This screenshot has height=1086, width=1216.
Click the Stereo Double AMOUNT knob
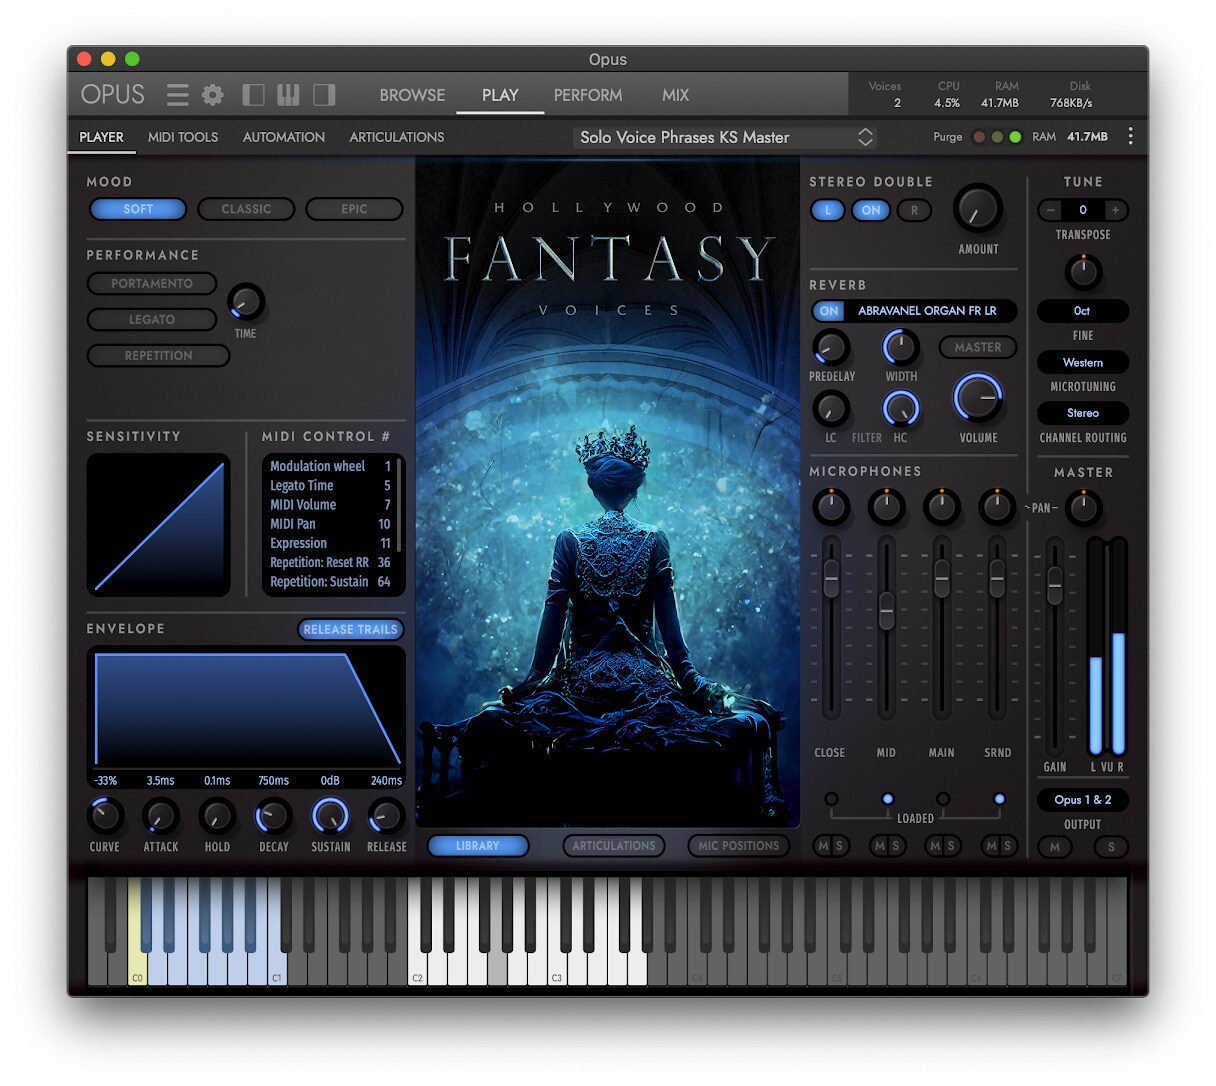click(977, 209)
